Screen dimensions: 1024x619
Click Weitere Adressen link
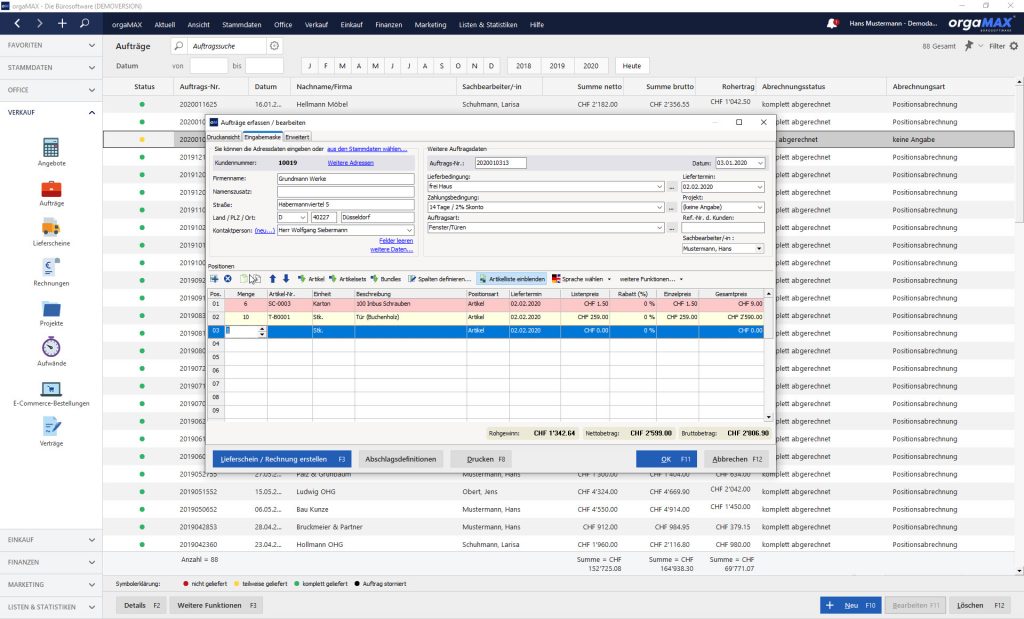[x=351, y=163]
